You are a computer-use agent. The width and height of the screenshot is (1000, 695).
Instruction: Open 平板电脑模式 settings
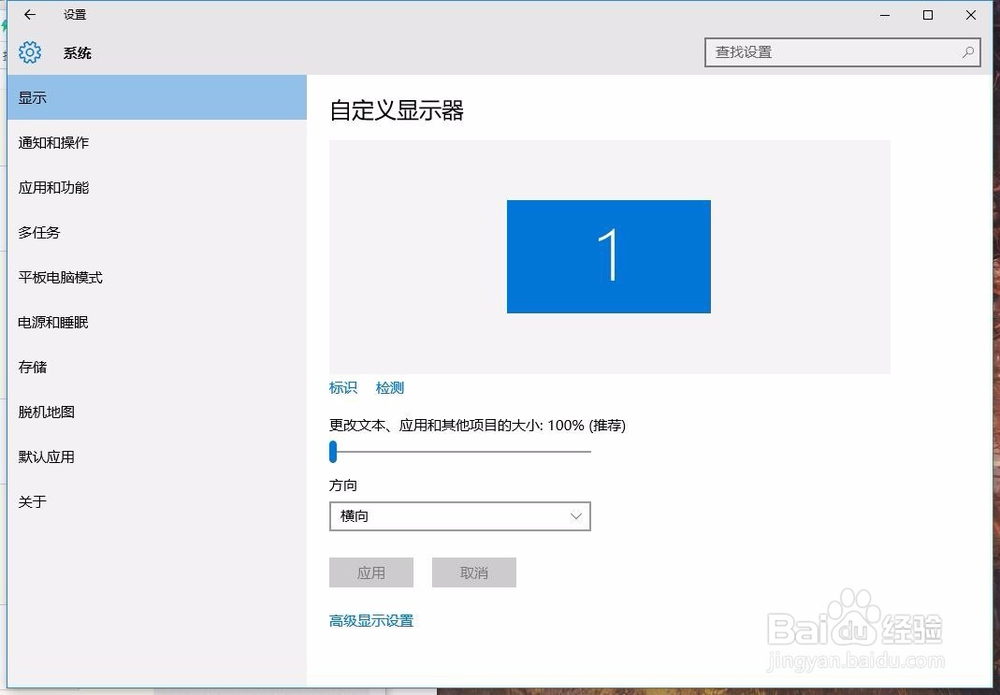157,277
